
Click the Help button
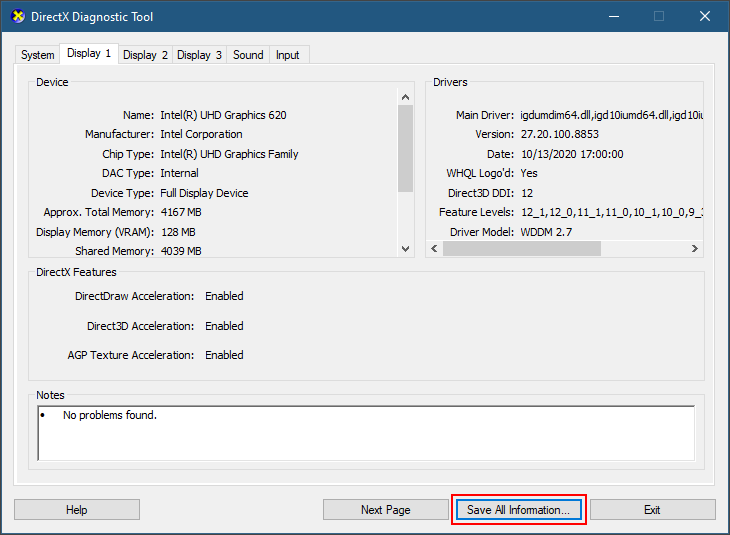(x=77, y=510)
